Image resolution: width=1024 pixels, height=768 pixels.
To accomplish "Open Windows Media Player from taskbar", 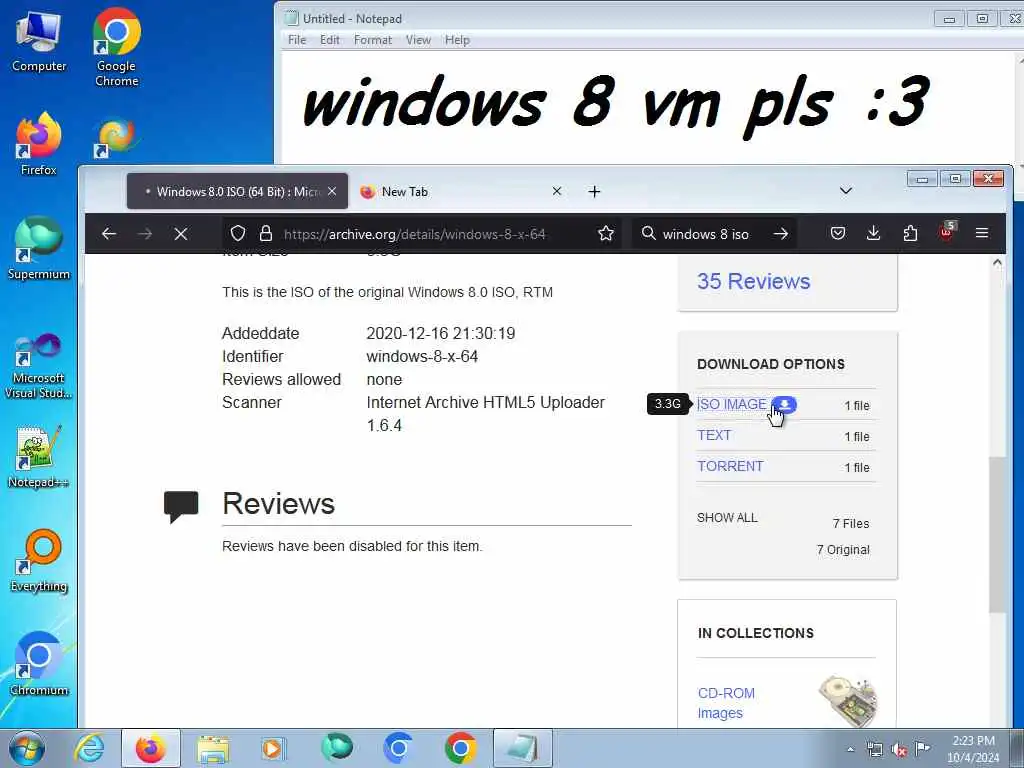I will (273, 748).
